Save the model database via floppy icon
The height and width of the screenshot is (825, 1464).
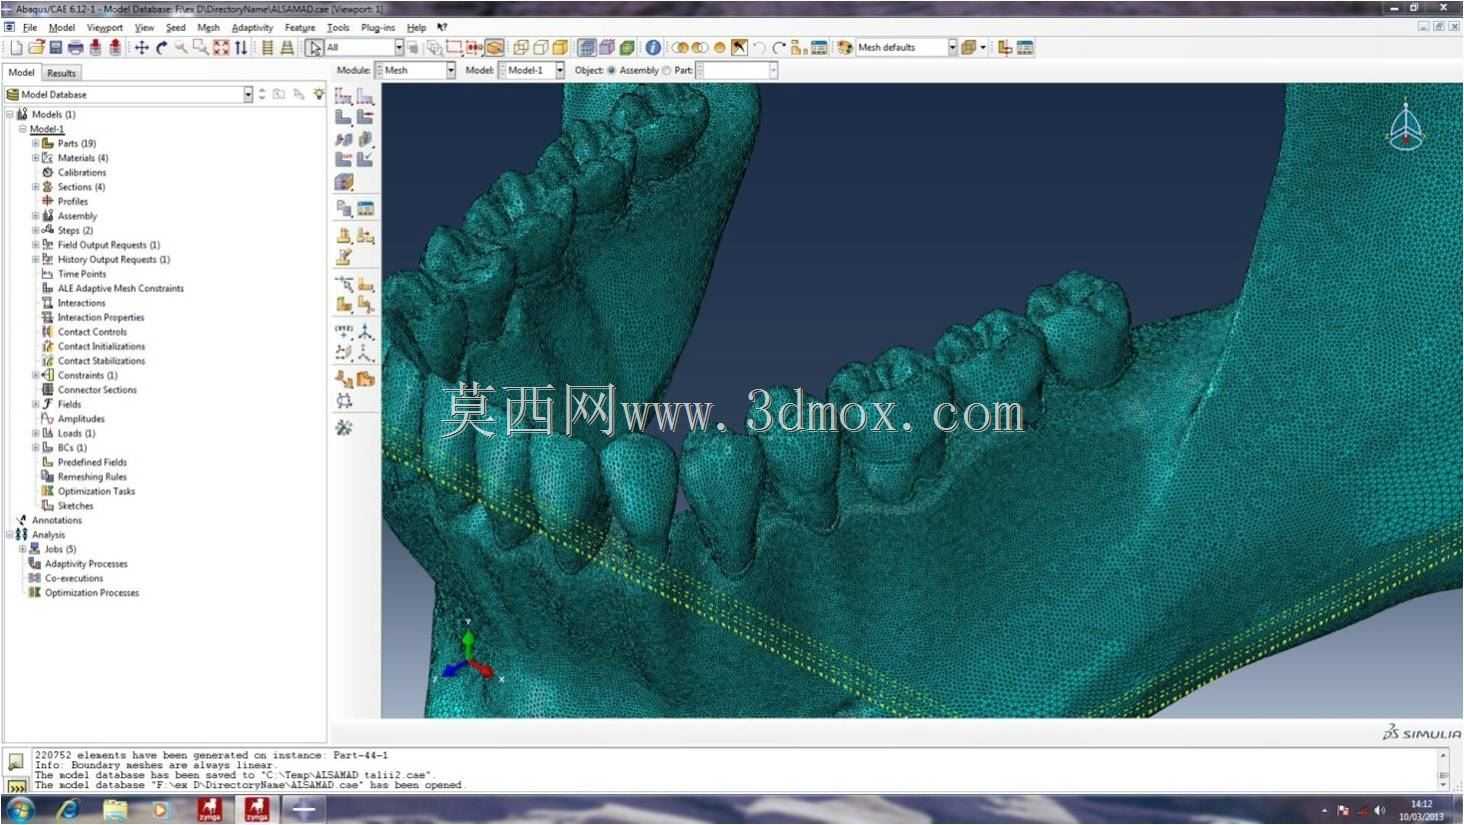[x=55, y=47]
